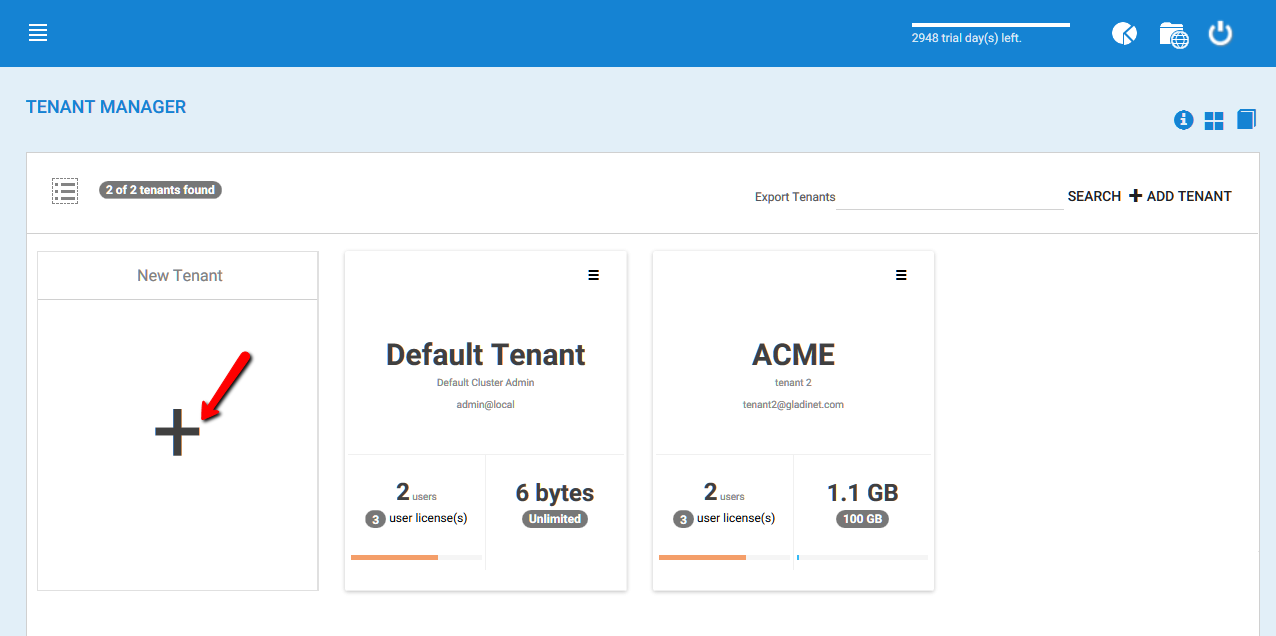Switch to grid tiles view icon
Viewport: 1276px width, 636px height.
1214,121
